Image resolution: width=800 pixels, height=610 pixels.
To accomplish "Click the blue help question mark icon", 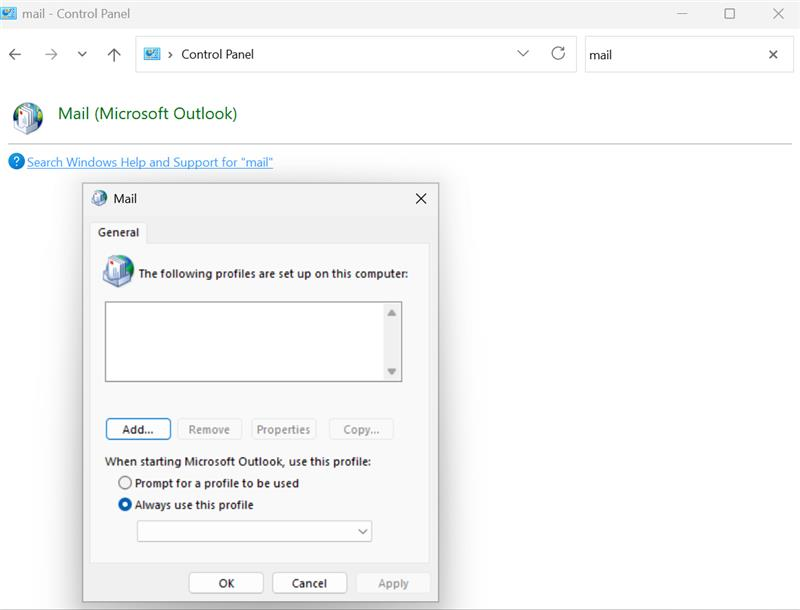I will click(x=16, y=162).
